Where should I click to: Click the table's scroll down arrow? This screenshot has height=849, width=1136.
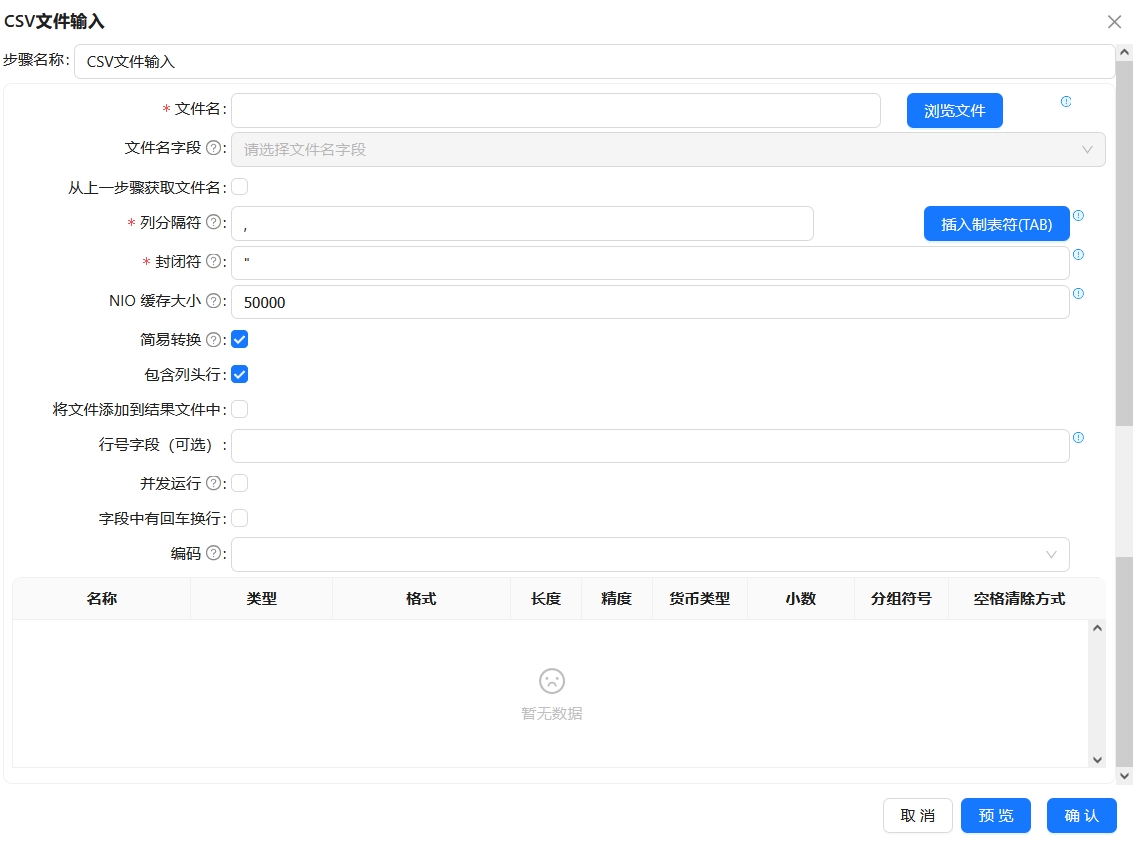tap(1097, 759)
